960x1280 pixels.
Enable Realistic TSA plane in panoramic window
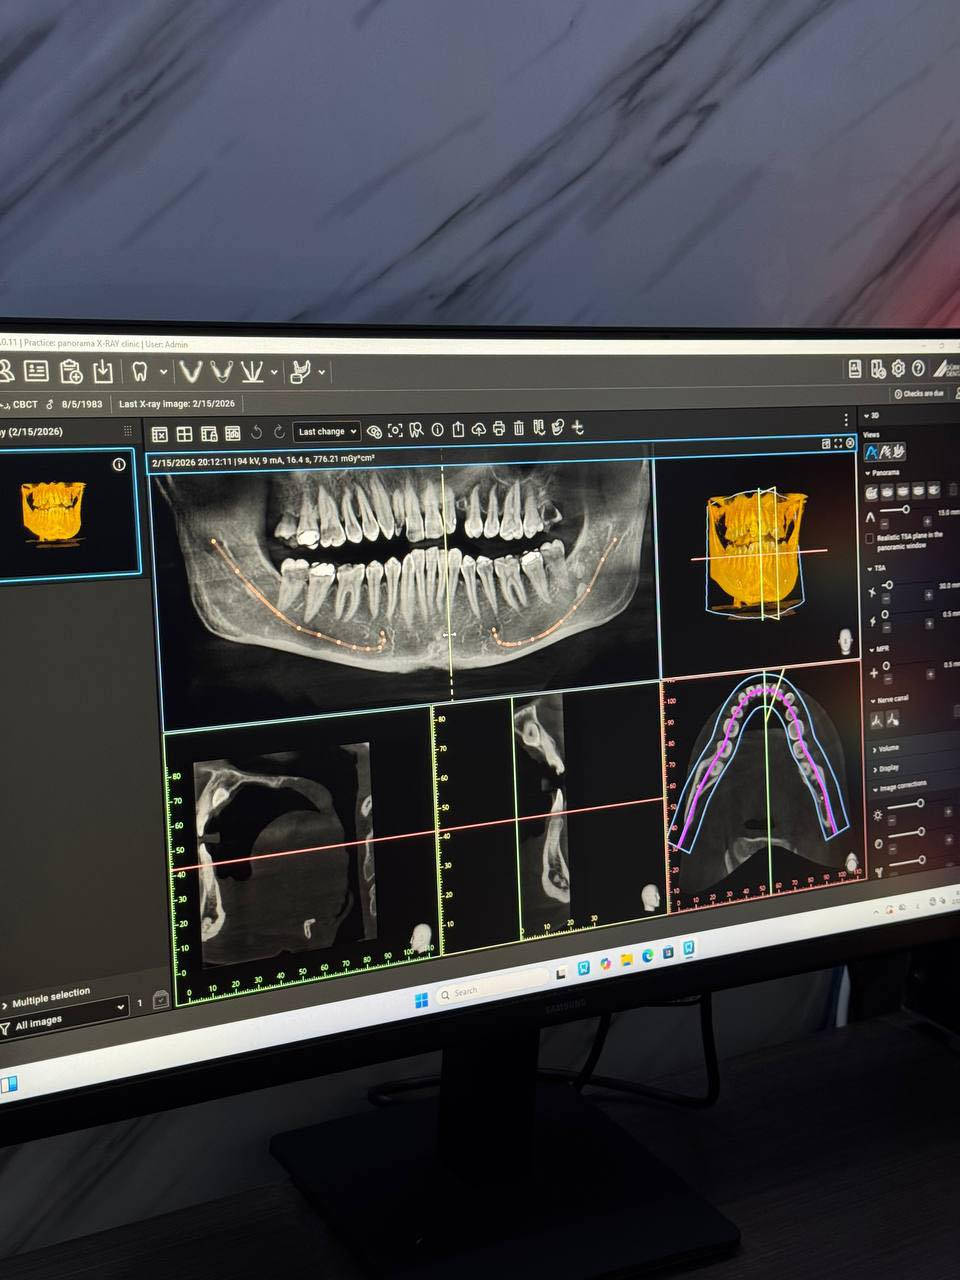point(869,538)
